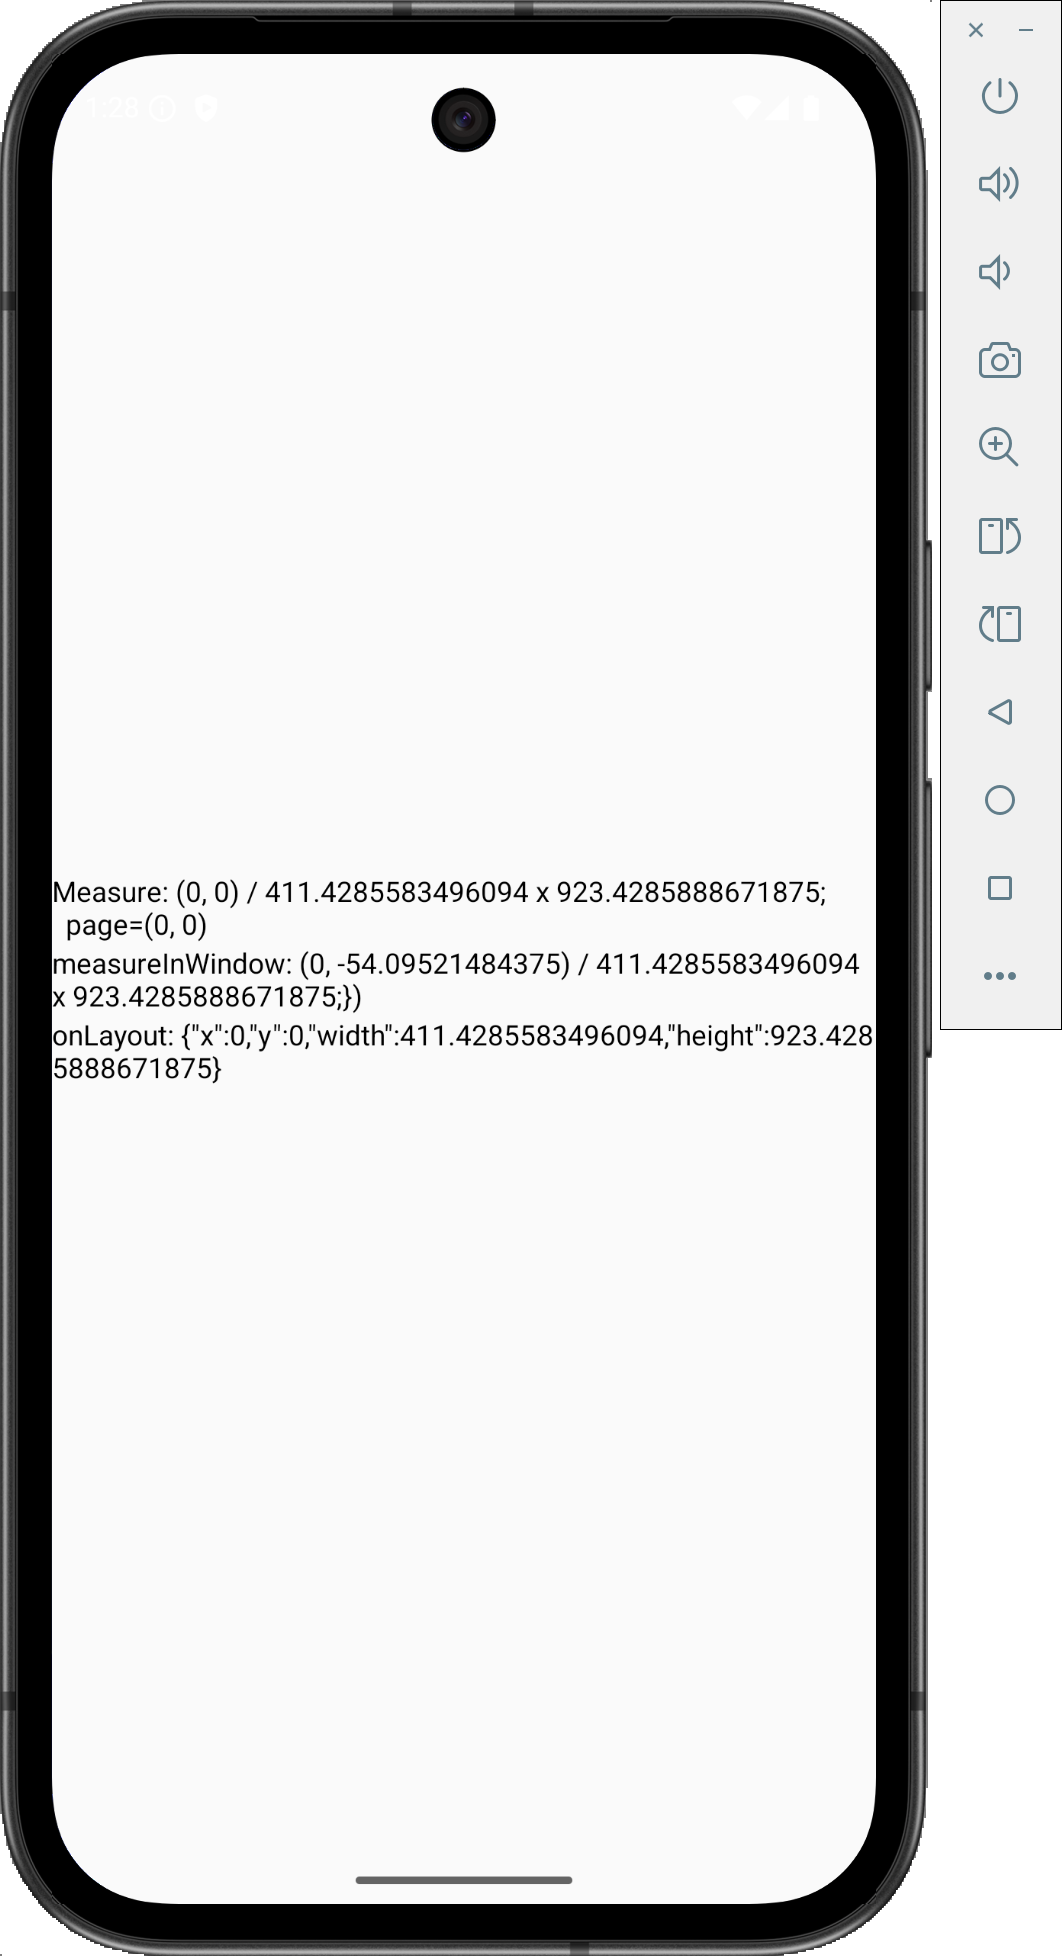Close the emulator toolbar with X
This screenshot has width=1062, height=1958.
click(976, 30)
